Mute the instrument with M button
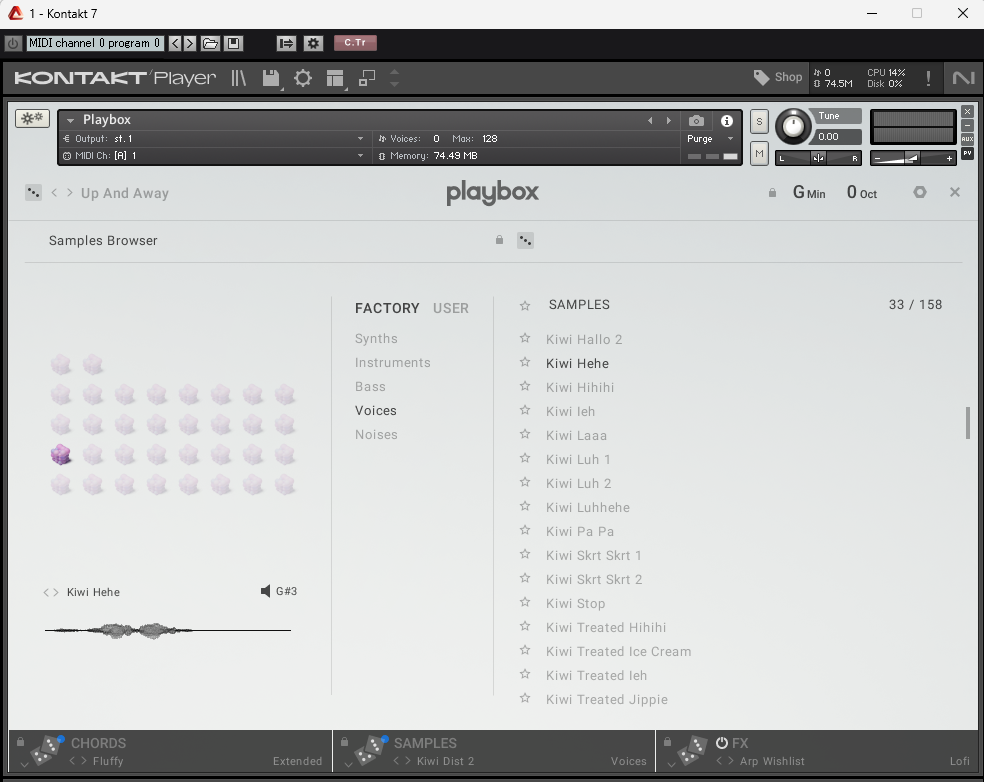This screenshot has width=984, height=782. pos(759,154)
